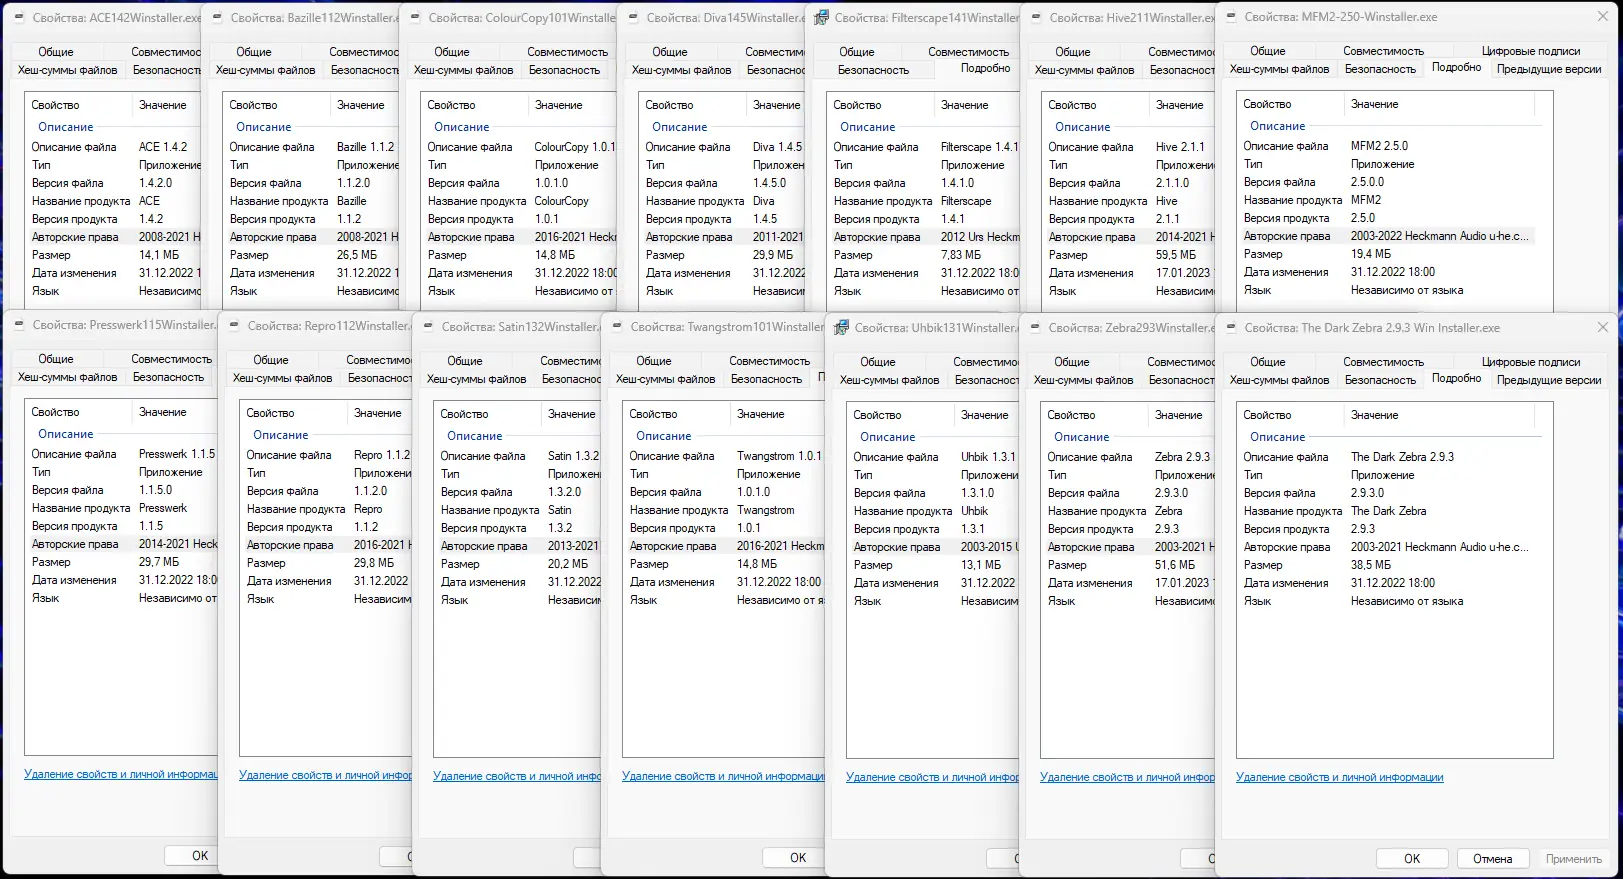
Task: Click the Satin132Winstaller window title bar icon
Action: (428, 327)
